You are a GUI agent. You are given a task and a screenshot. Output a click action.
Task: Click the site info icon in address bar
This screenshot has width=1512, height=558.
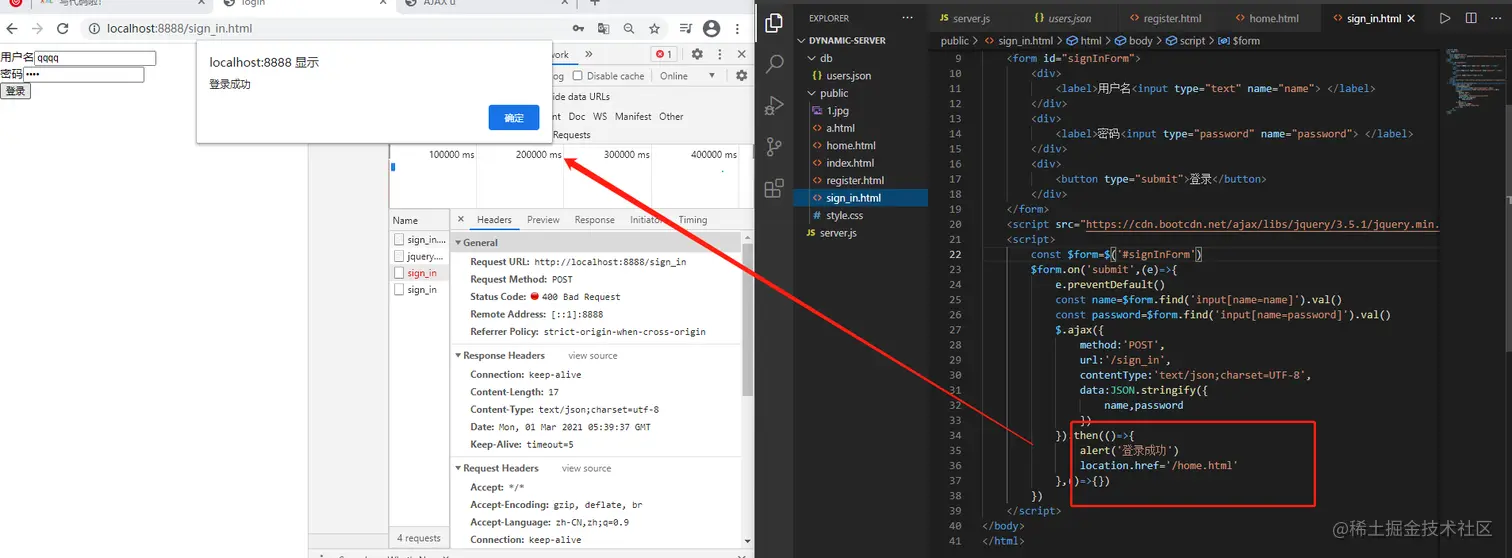[x=94, y=29]
